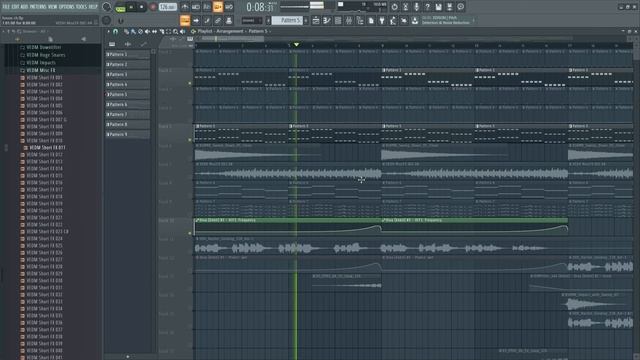Viewport: 640px width, 360px height.
Task: Click the stop button in transport
Action: tap(141, 7)
